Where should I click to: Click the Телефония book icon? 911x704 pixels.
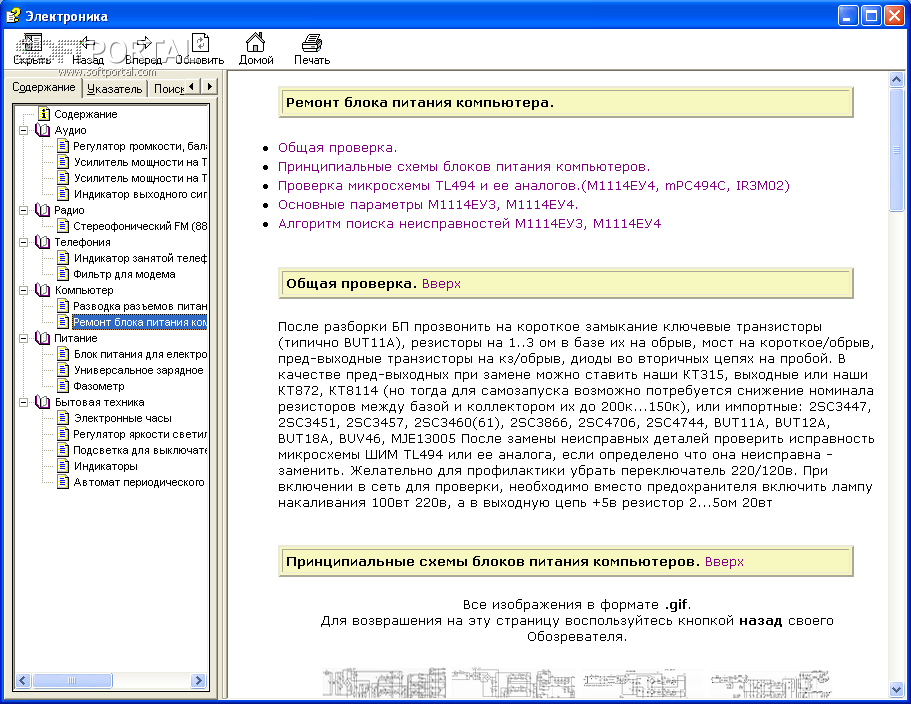click(x=42, y=242)
